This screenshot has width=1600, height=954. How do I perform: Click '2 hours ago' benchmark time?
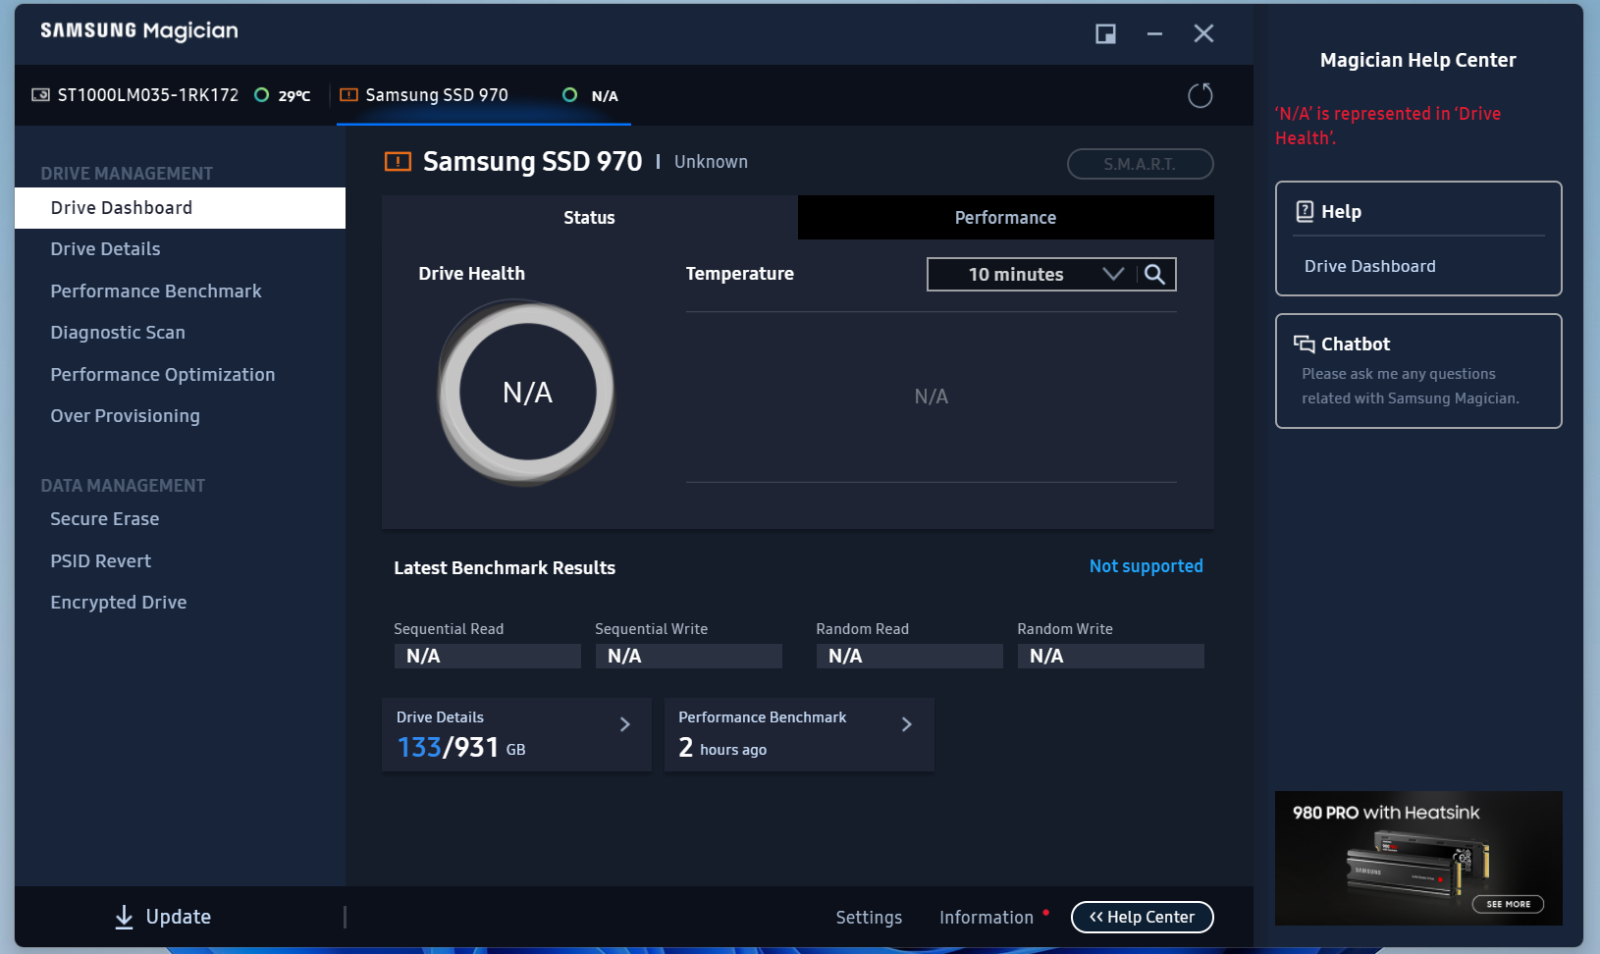click(x=722, y=748)
